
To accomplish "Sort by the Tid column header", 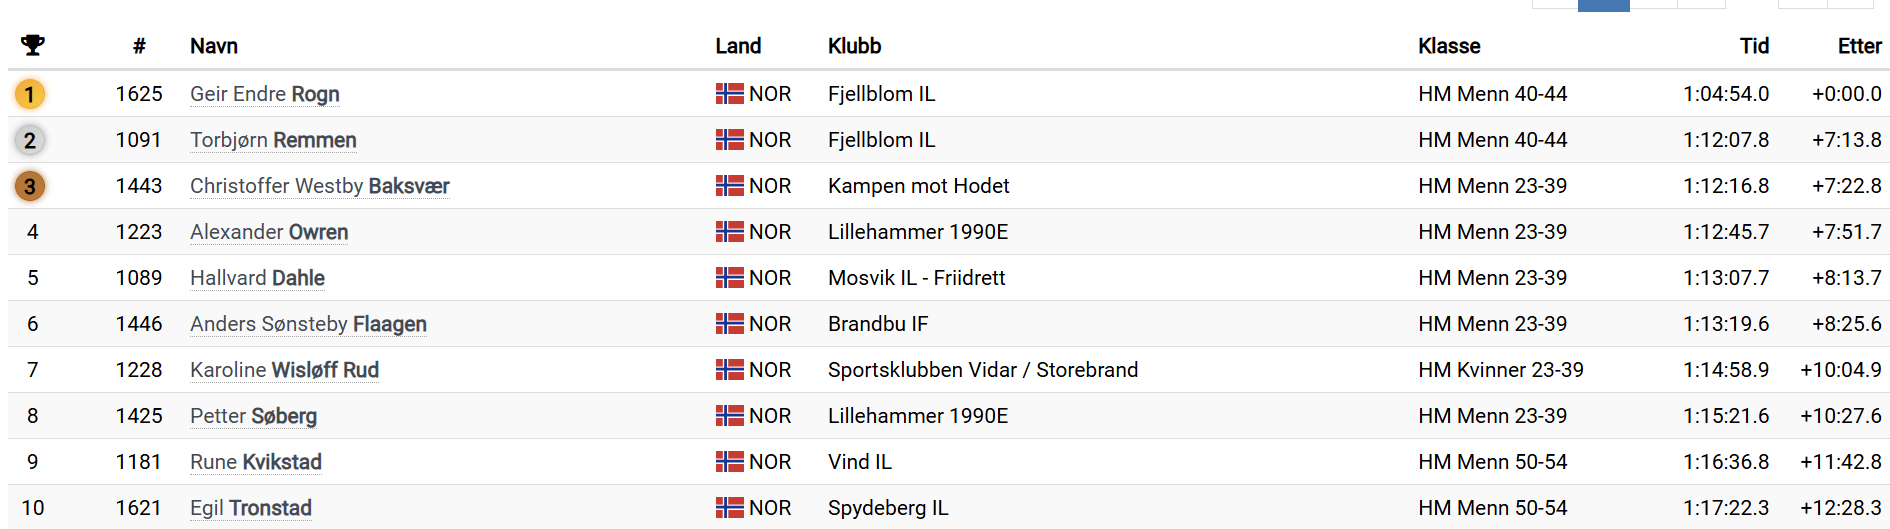I will pyautogui.click(x=1754, y=46).
